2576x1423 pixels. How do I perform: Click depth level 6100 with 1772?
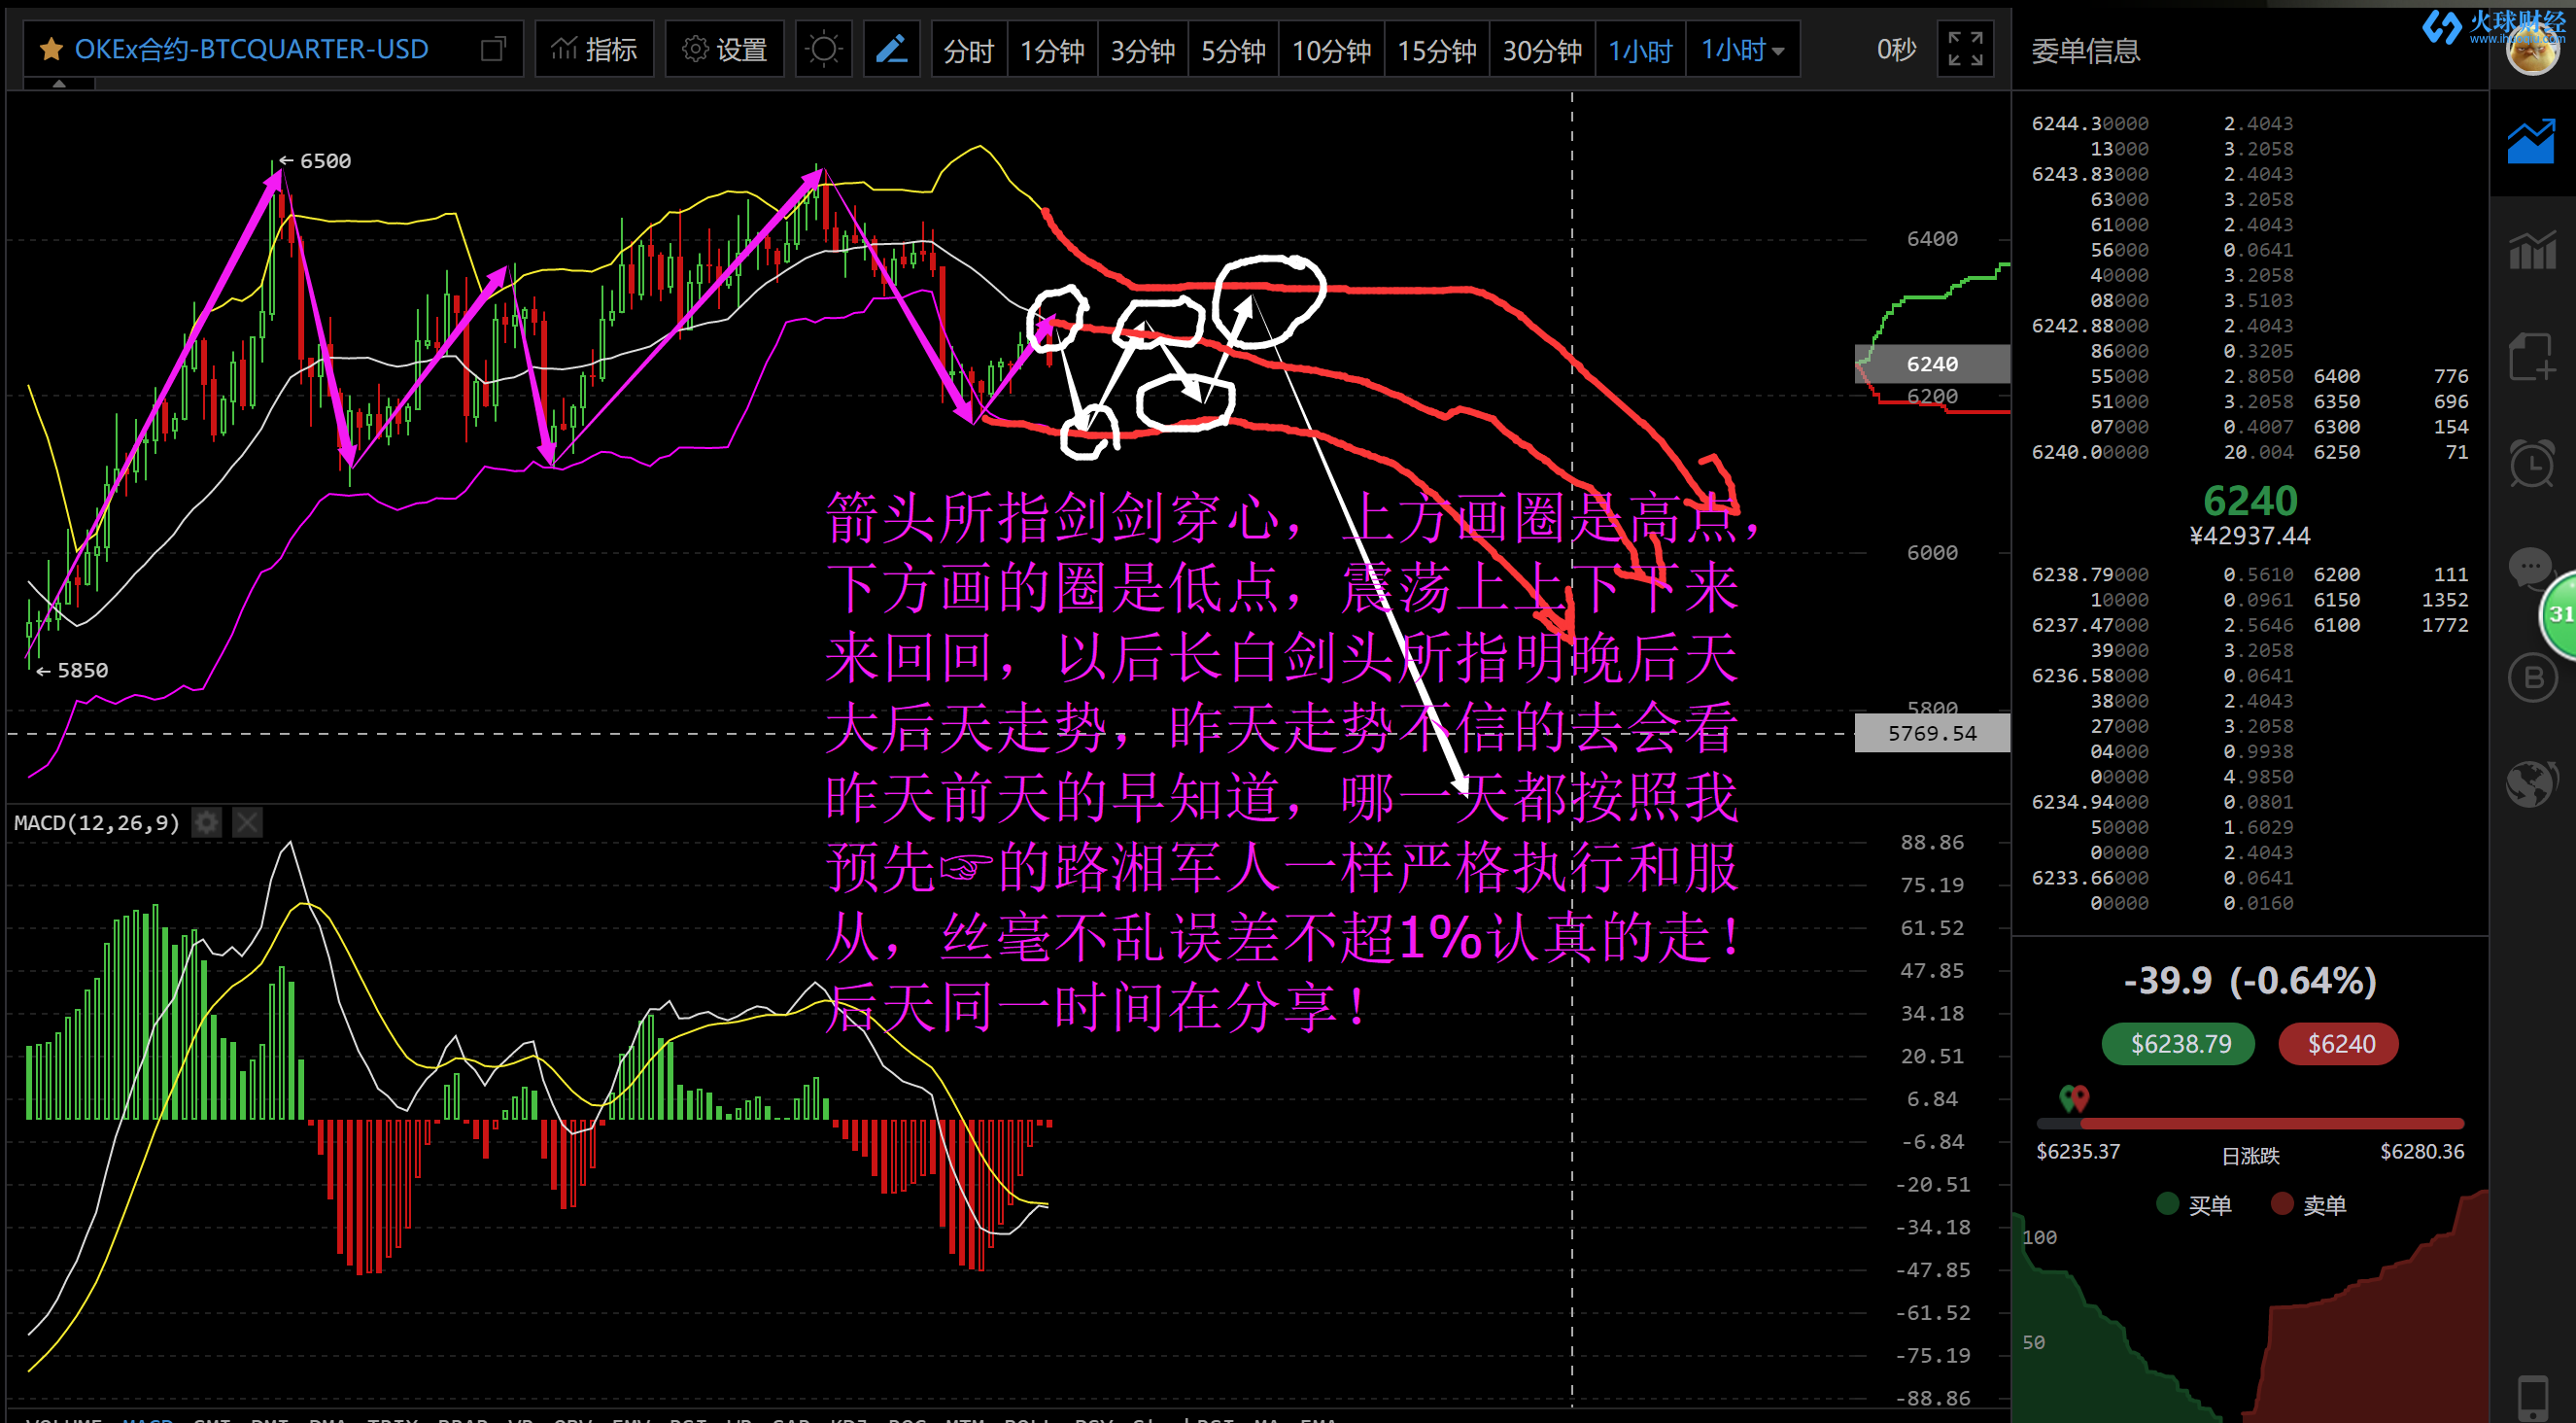pos(2391,625)
